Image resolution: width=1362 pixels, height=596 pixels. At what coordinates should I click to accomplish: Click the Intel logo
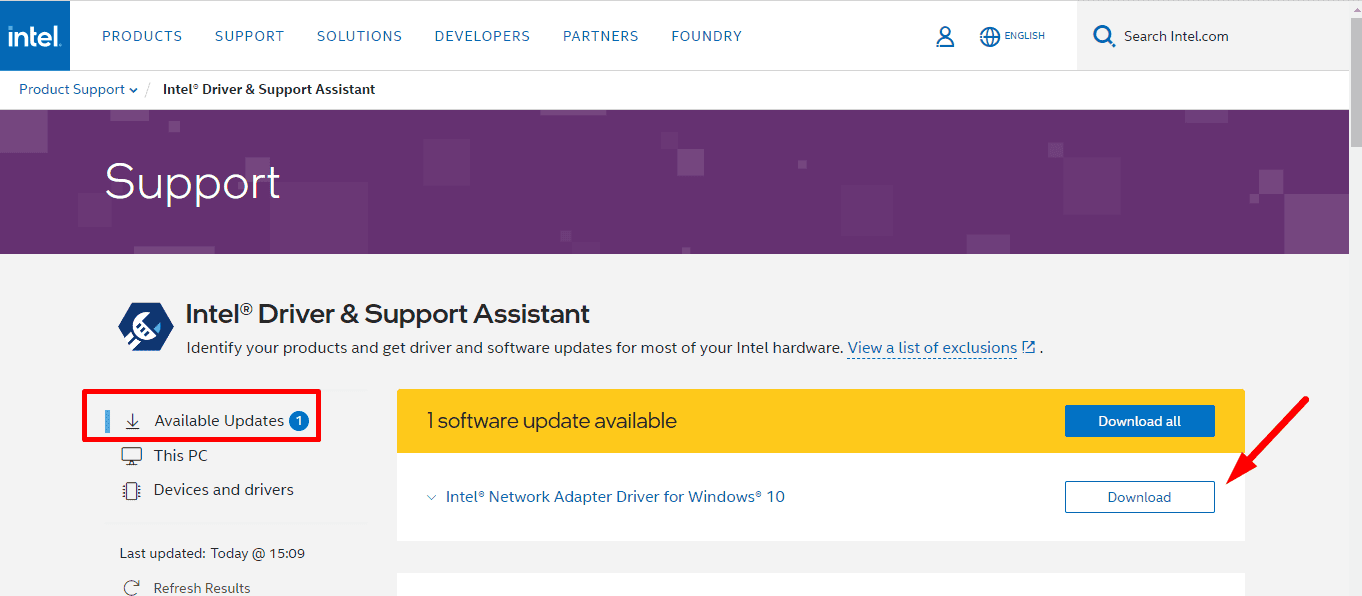click(x=35, y=36)
